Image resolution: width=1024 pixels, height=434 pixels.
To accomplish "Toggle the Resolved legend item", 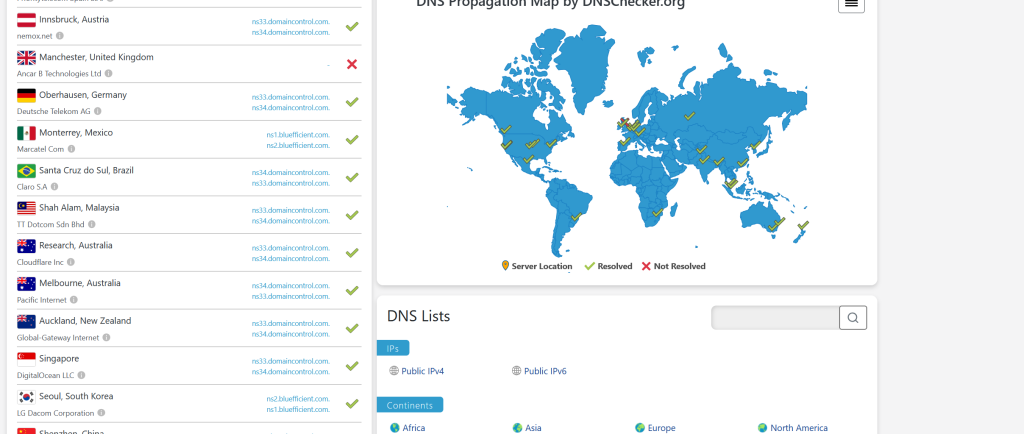I will pyautogui.click(x=608, y=266).
